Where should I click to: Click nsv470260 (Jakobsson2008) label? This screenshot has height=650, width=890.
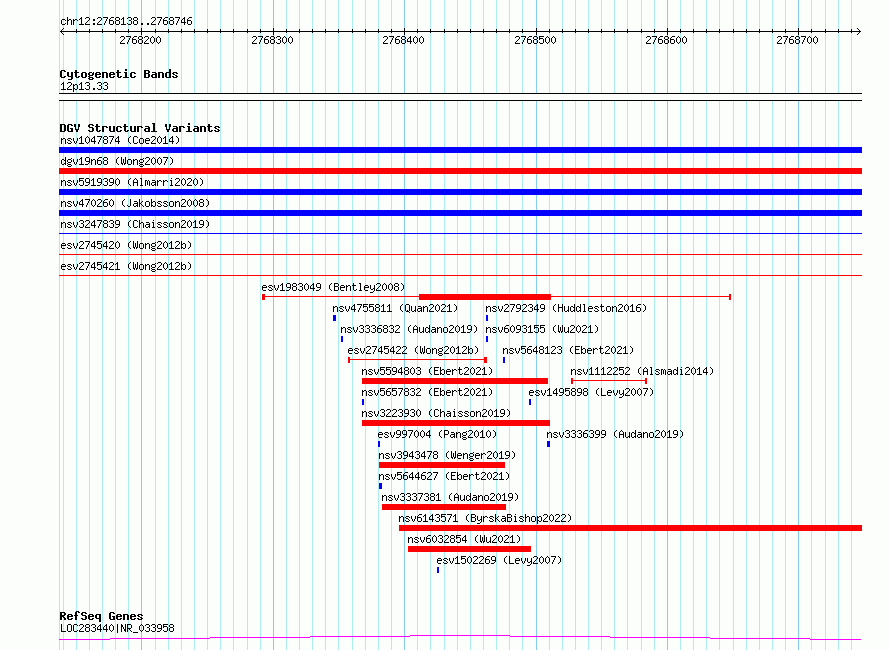pos(135,203)
